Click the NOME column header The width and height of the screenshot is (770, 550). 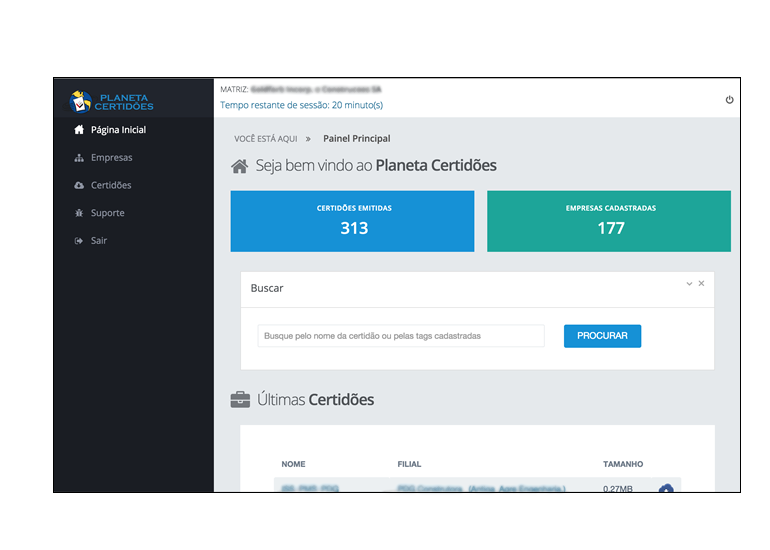293,464
